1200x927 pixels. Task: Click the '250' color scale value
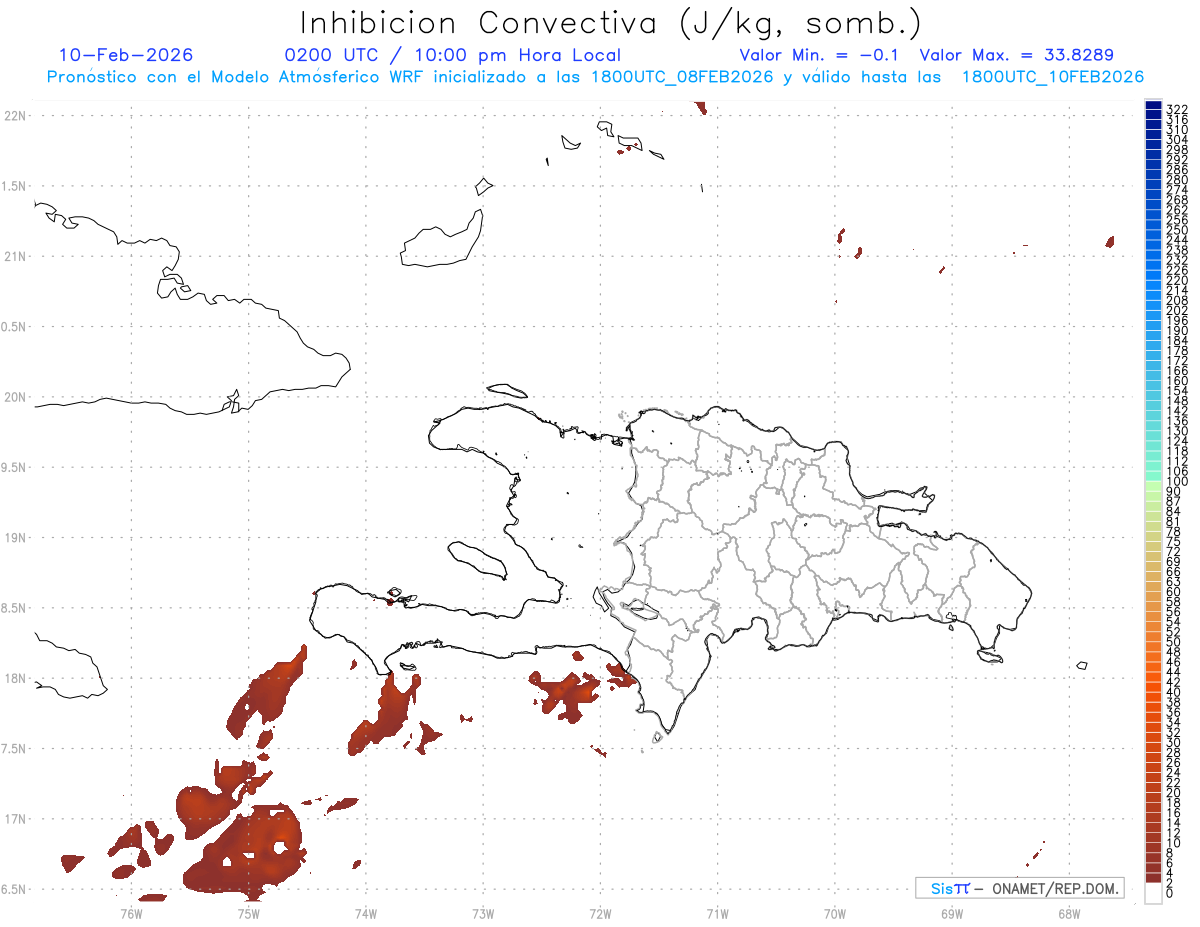[x=1176, y=230]
